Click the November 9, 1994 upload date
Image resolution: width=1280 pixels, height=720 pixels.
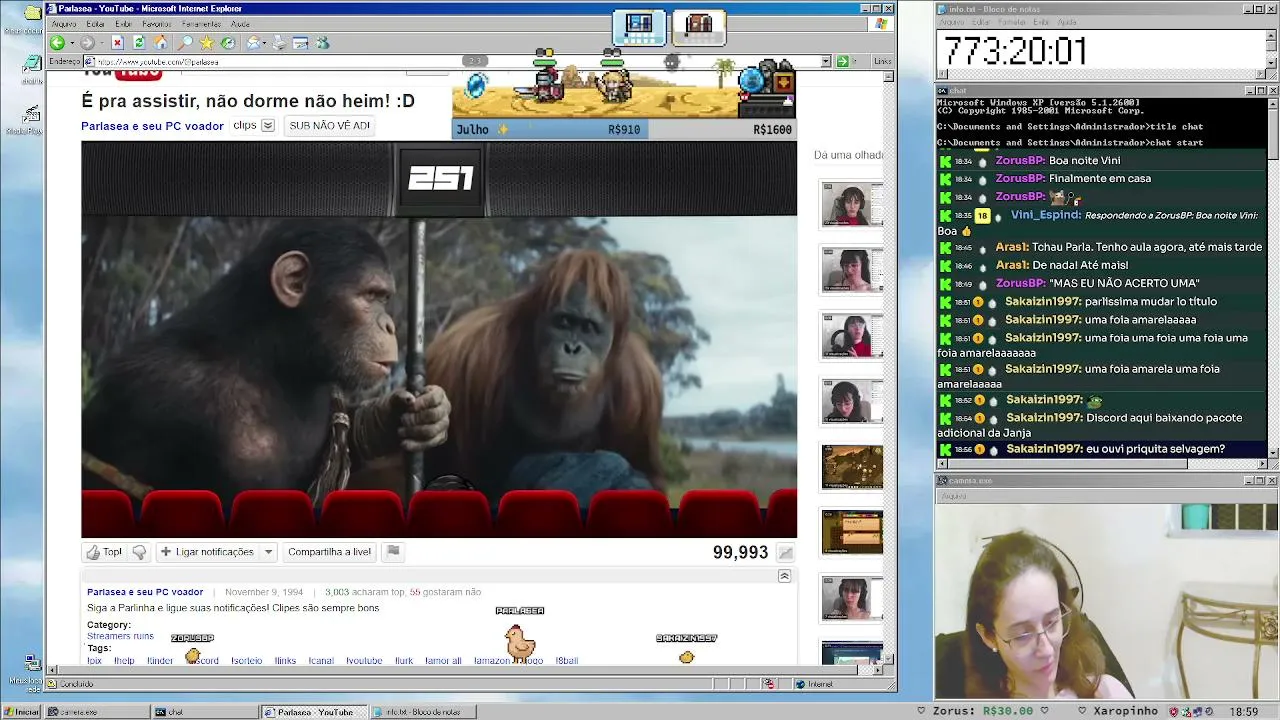[264, 592]
